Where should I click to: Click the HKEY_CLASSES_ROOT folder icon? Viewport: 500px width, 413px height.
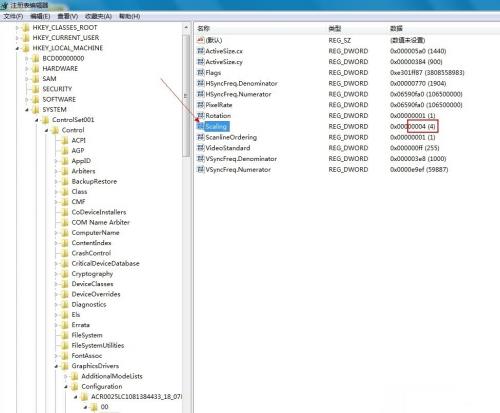26,28
